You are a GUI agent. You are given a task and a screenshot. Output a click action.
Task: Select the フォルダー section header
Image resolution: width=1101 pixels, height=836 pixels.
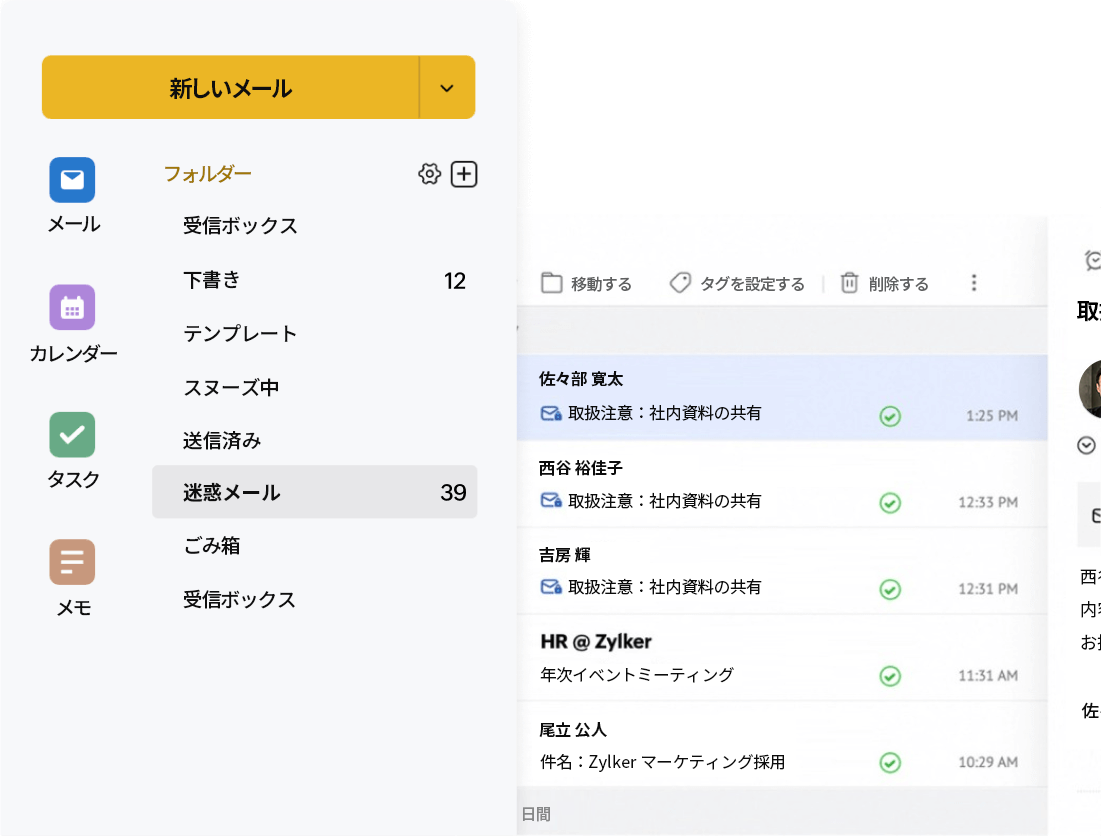click(x=207, y=173)
